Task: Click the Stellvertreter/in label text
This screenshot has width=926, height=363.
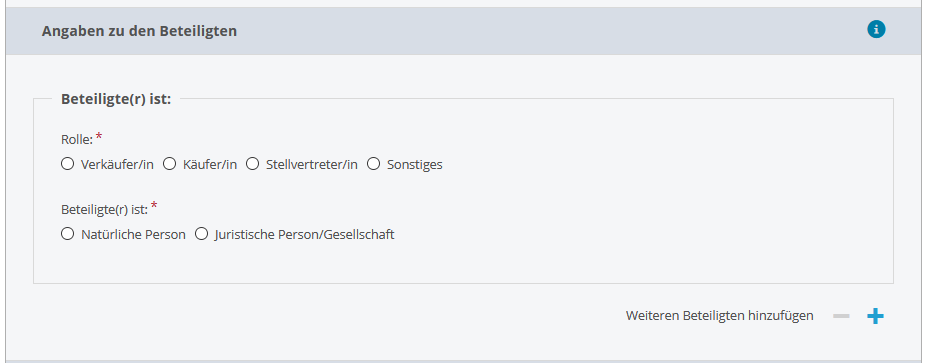Action: (x=312, y=165)
